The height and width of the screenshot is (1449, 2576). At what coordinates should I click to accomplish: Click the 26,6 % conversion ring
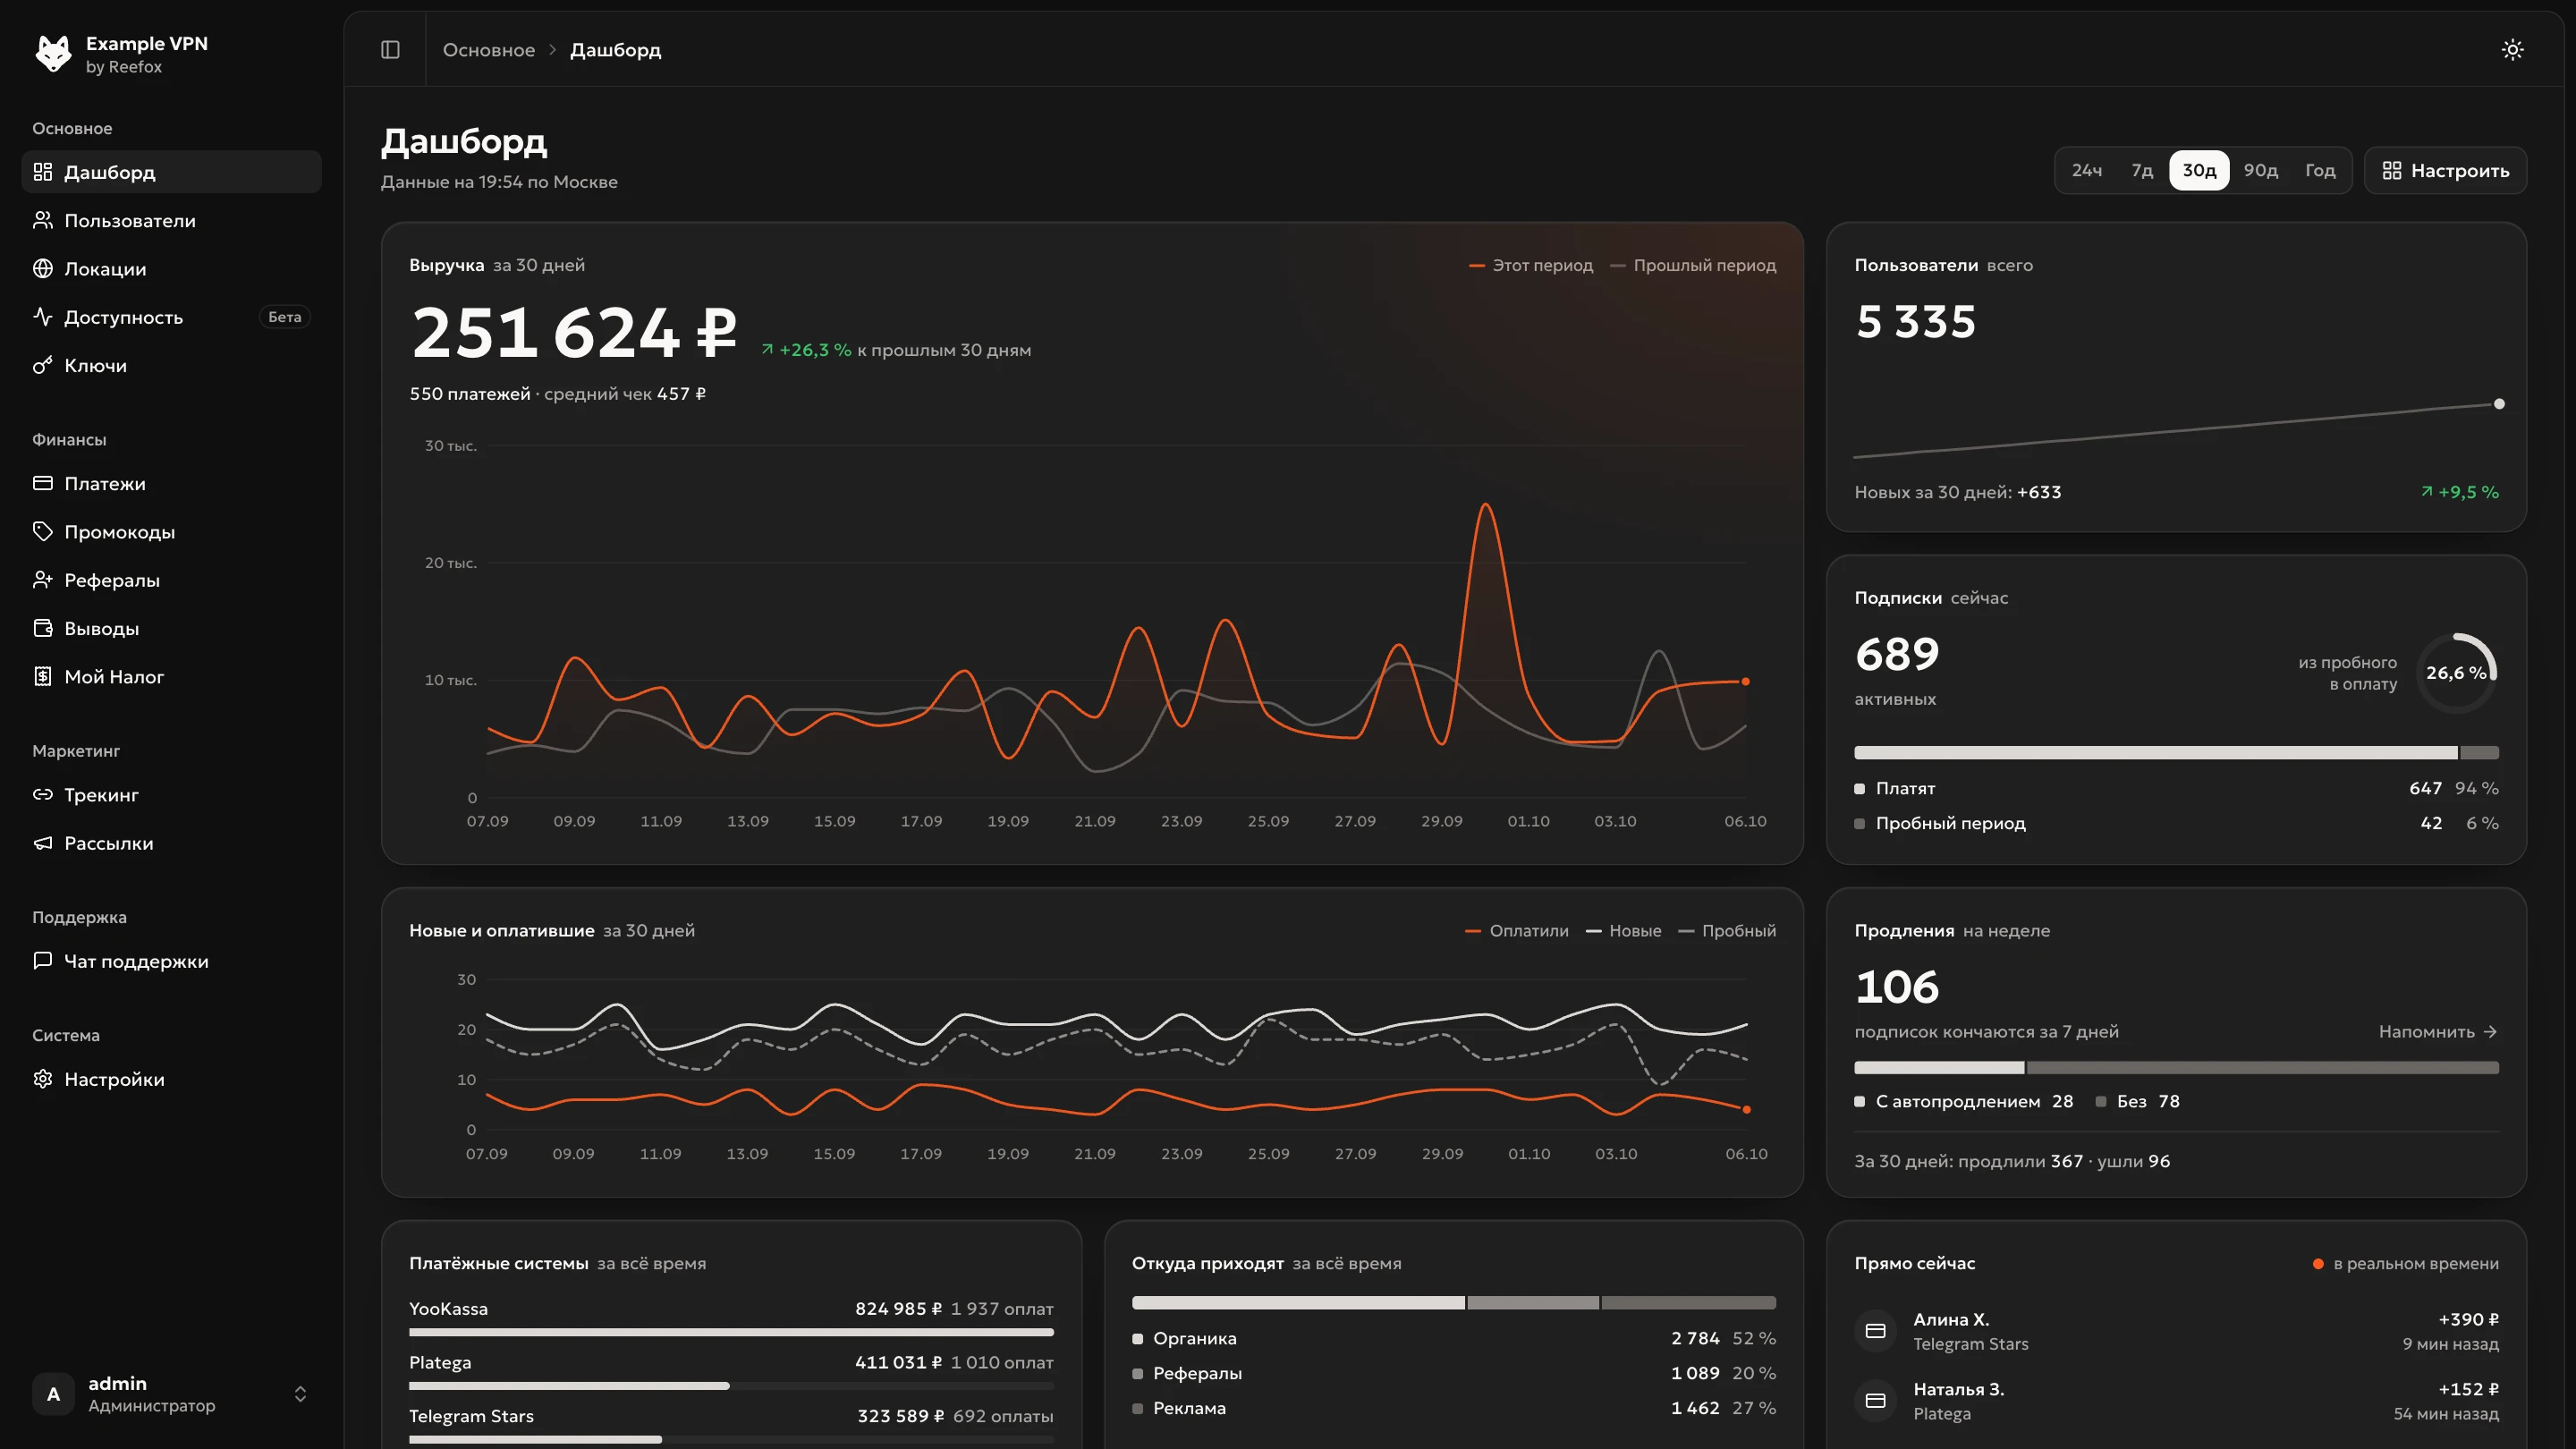pyautogui.click(x=2456, y=672)
